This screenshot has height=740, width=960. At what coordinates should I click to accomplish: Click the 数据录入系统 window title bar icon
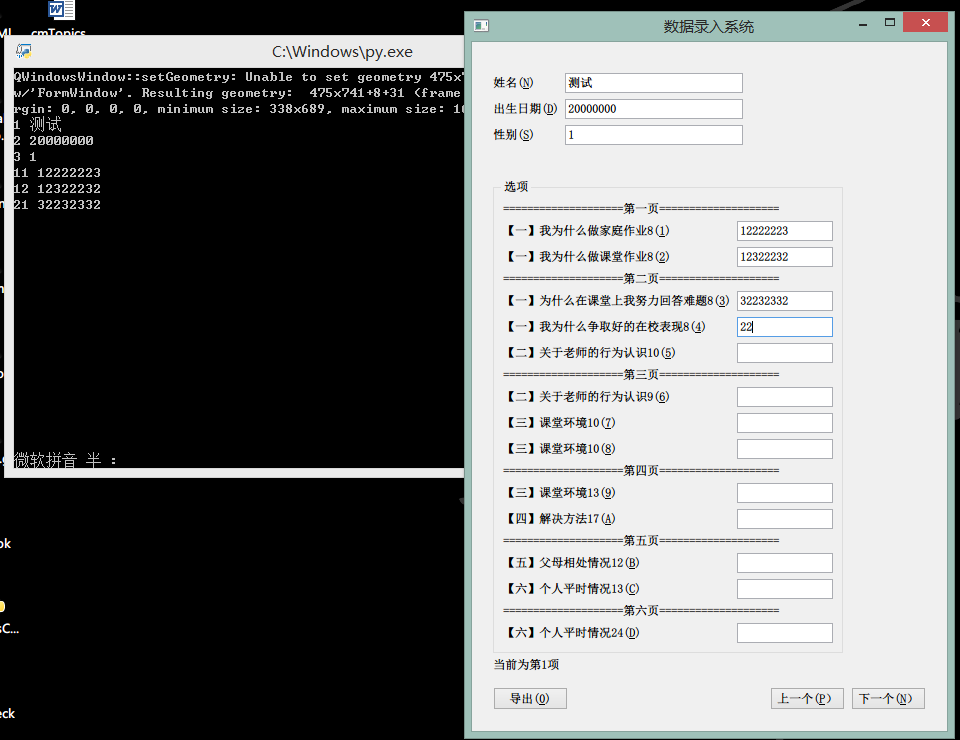click(481, 26)
